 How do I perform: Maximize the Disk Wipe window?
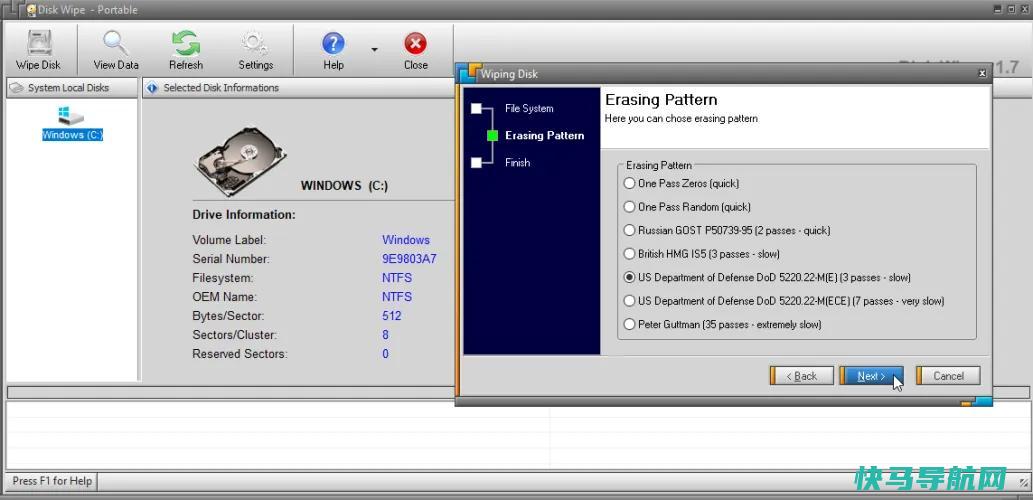click(x=1012, y=9)
